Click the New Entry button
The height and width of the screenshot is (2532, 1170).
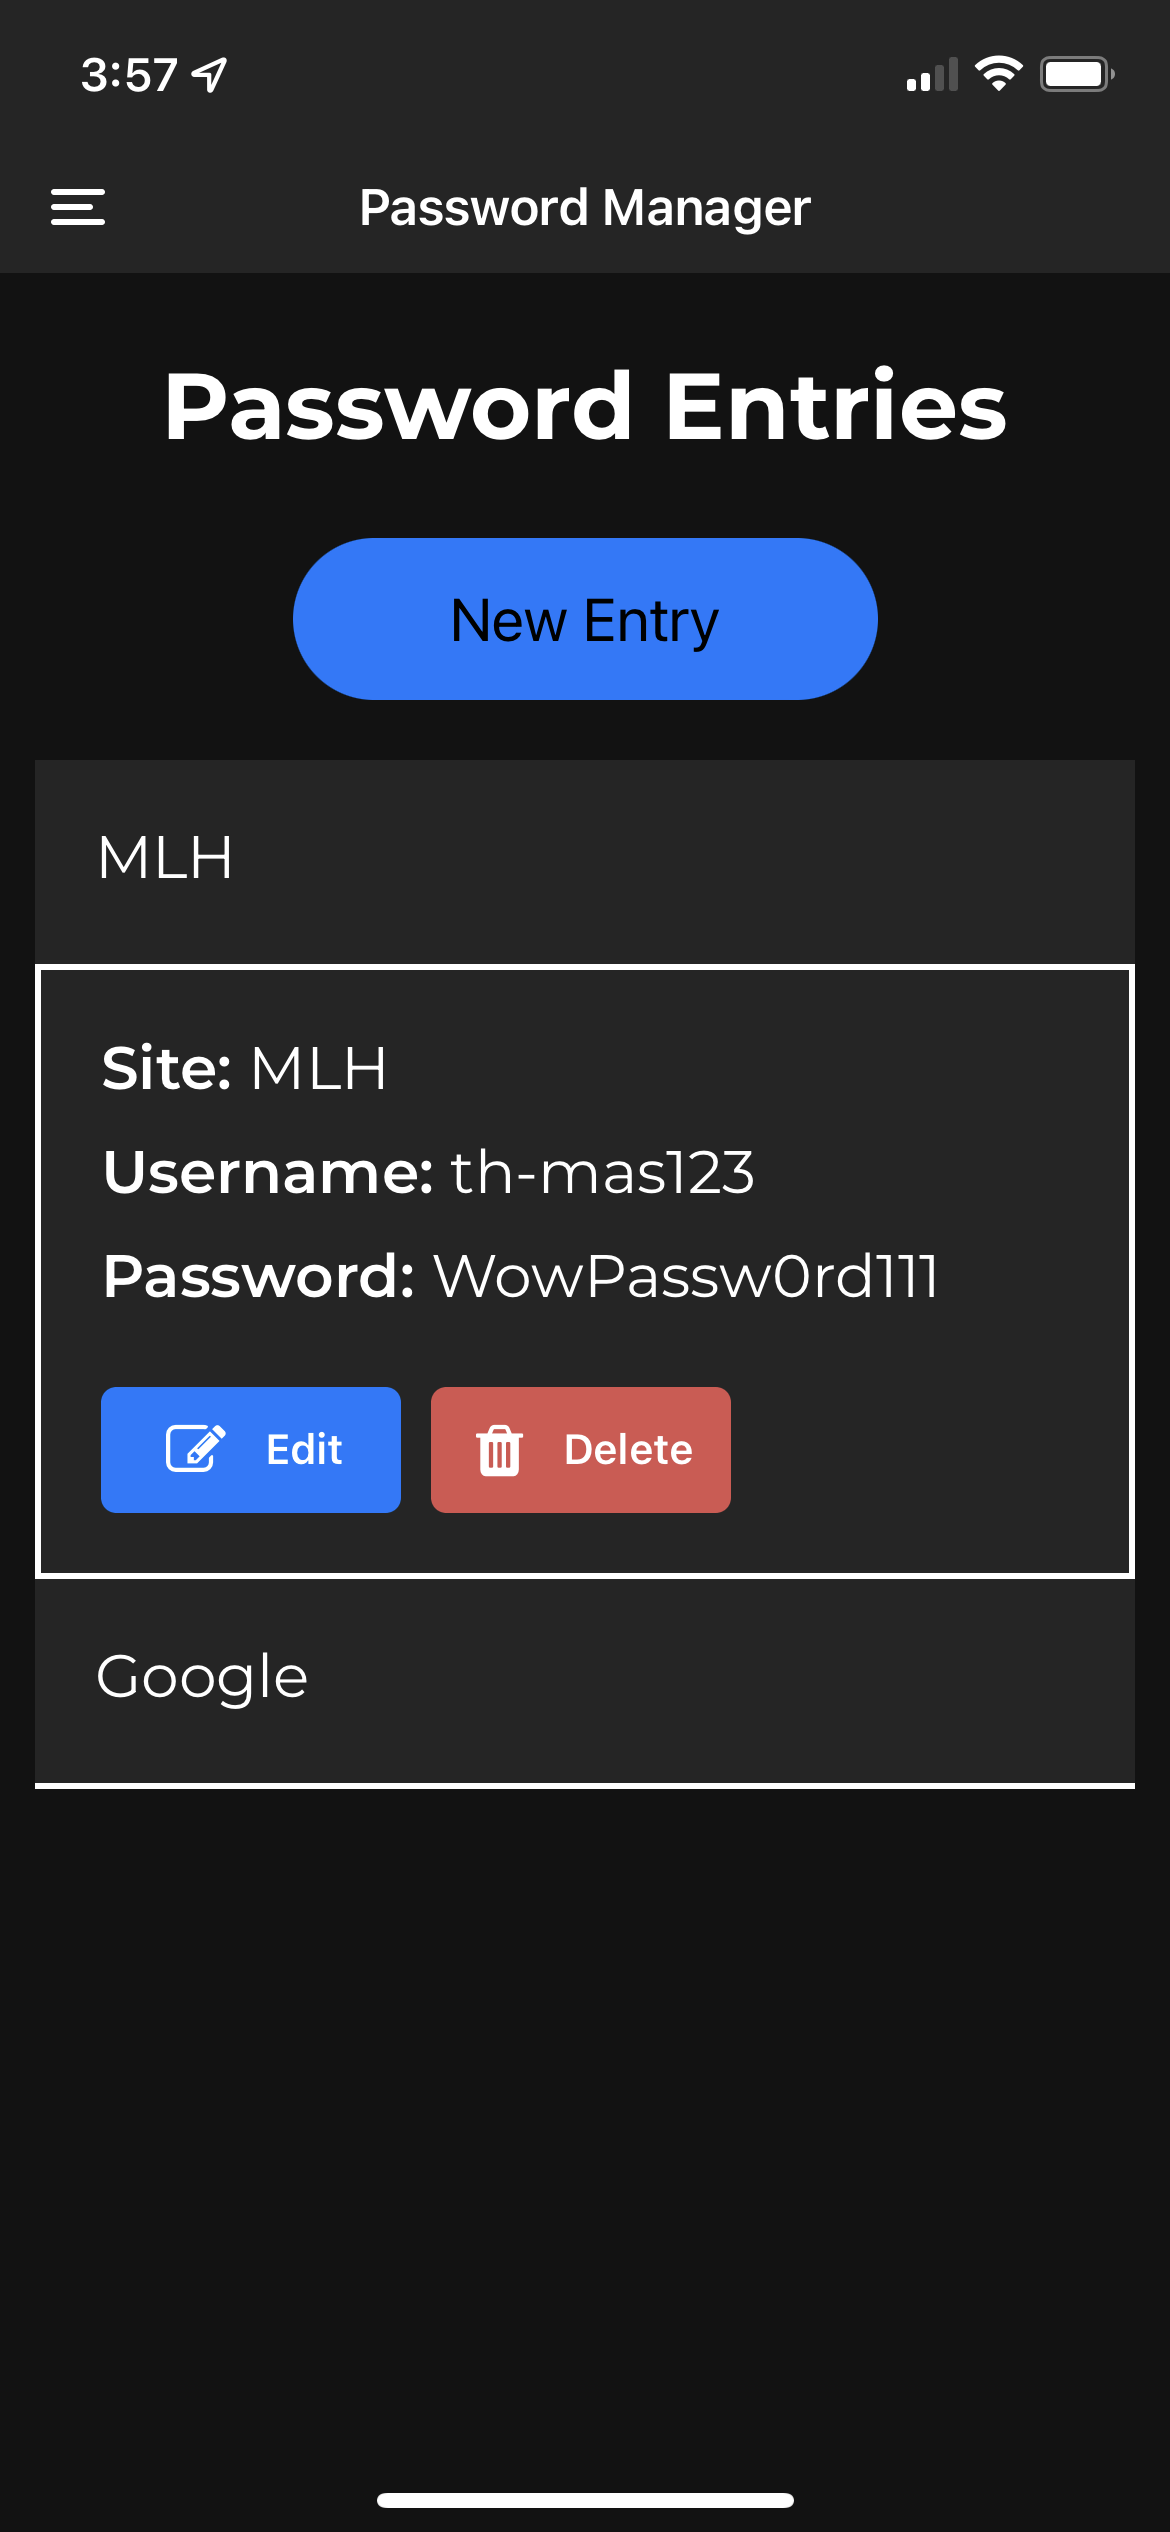coord(585,619)
